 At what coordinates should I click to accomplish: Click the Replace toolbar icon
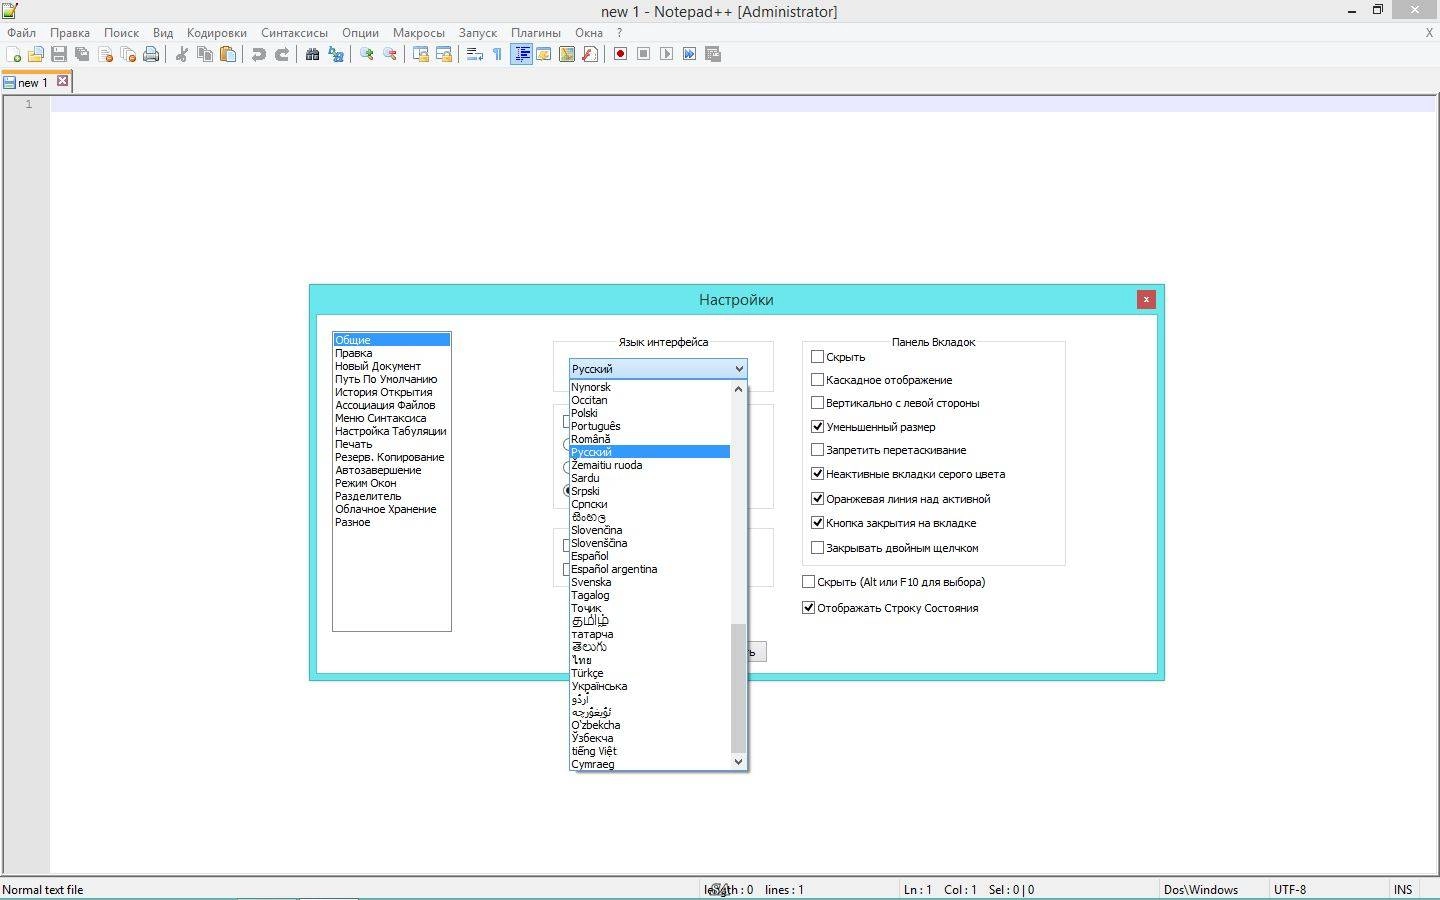[336, 54]
